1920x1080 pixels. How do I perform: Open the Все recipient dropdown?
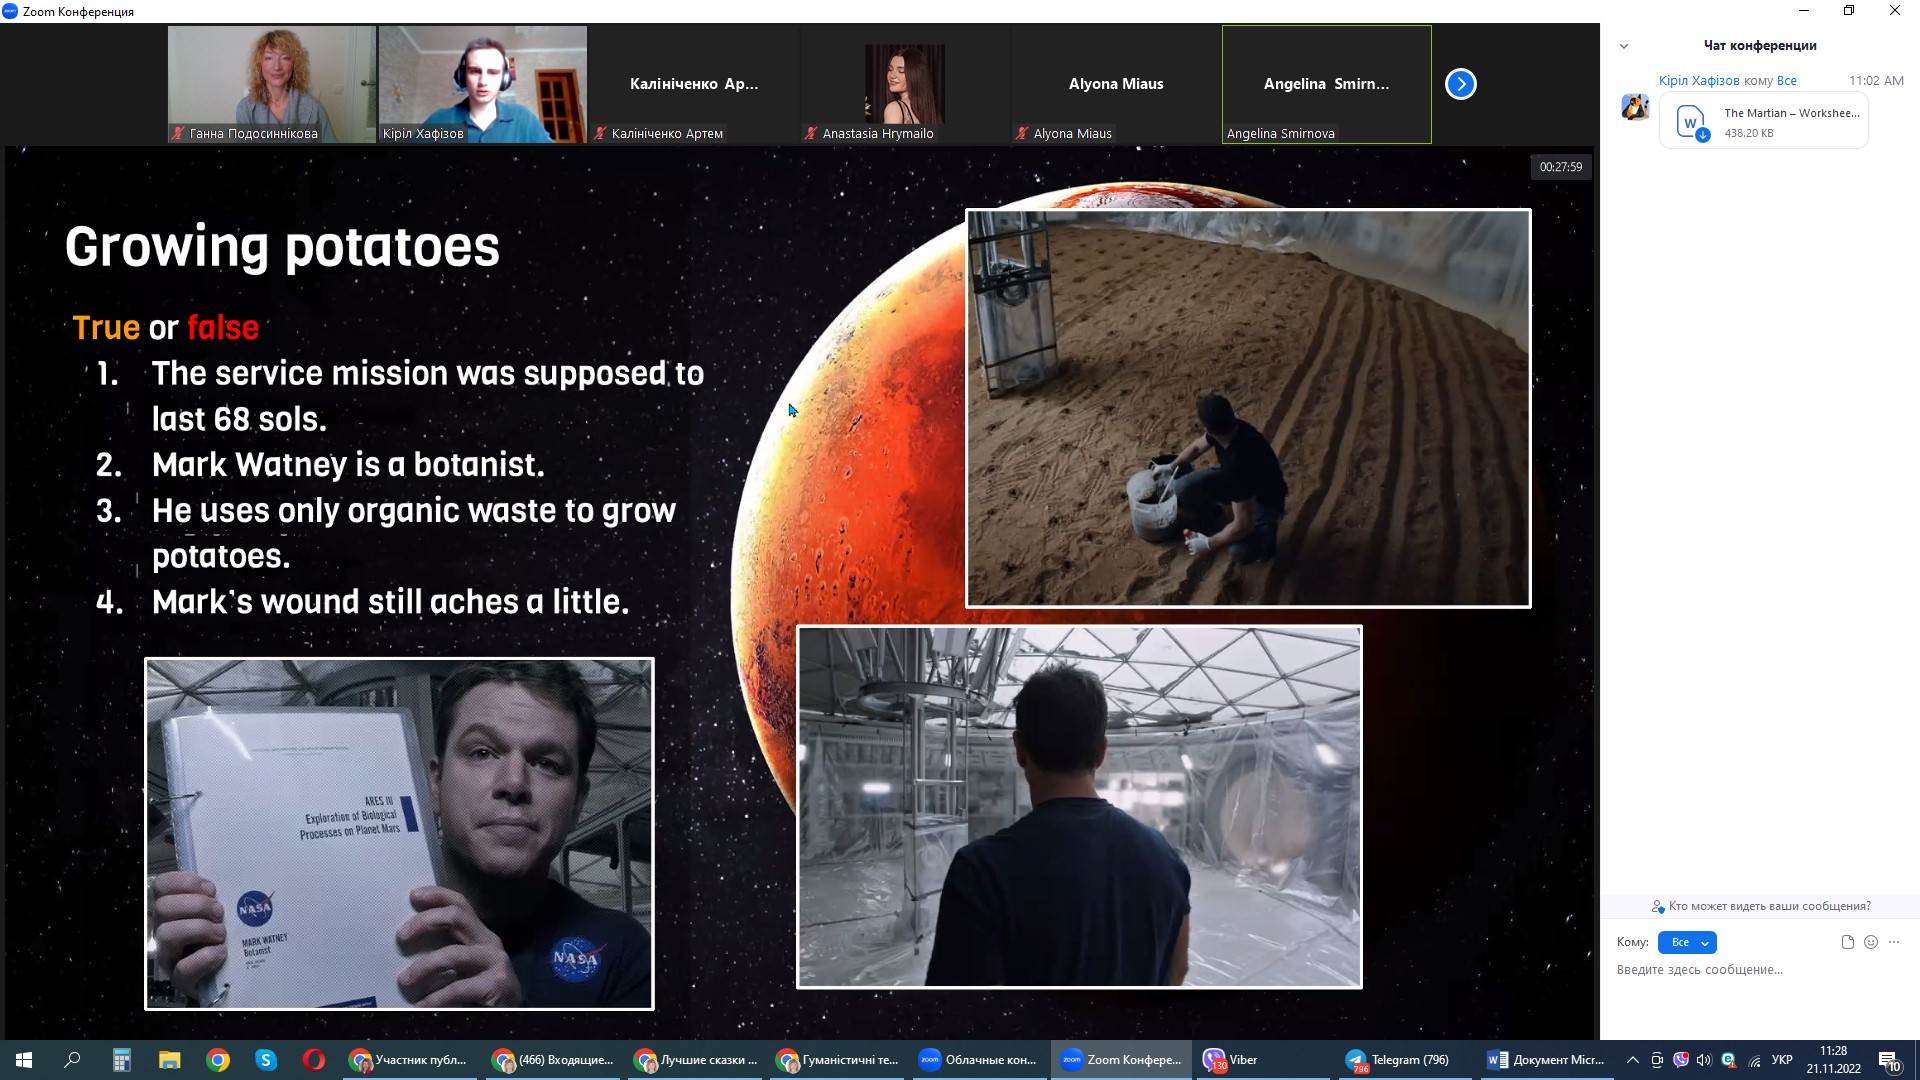(x=1687, y=942)
